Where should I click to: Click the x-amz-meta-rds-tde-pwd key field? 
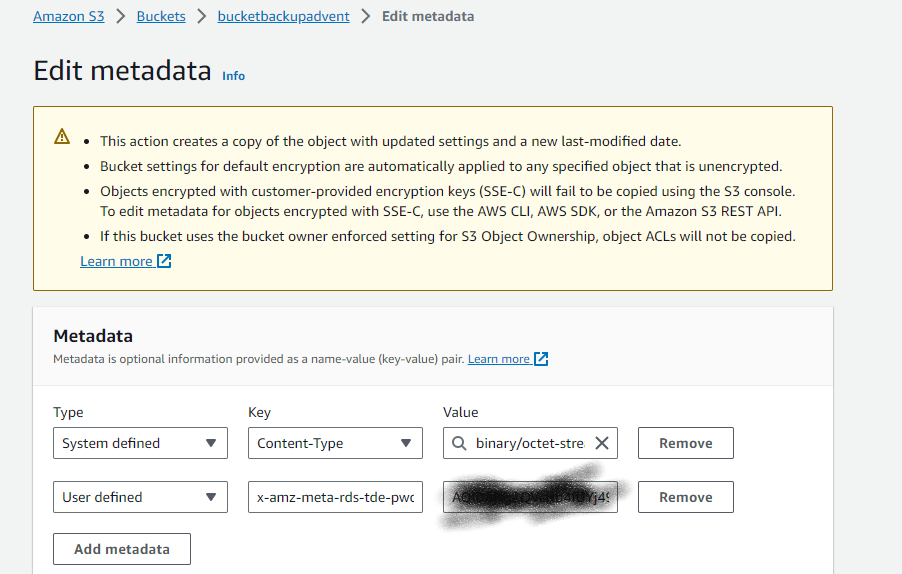click(x=335, y=497)
